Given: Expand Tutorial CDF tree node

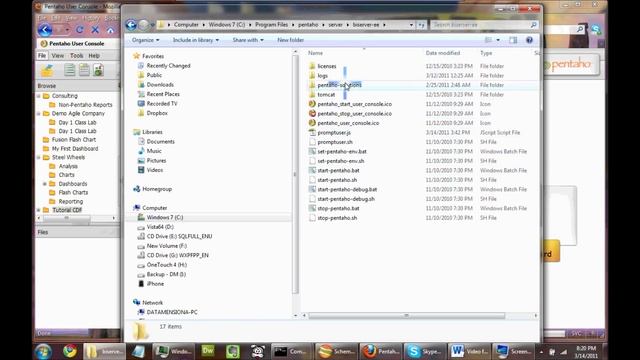Looking at the screenshot, I should tap(39, 210).
